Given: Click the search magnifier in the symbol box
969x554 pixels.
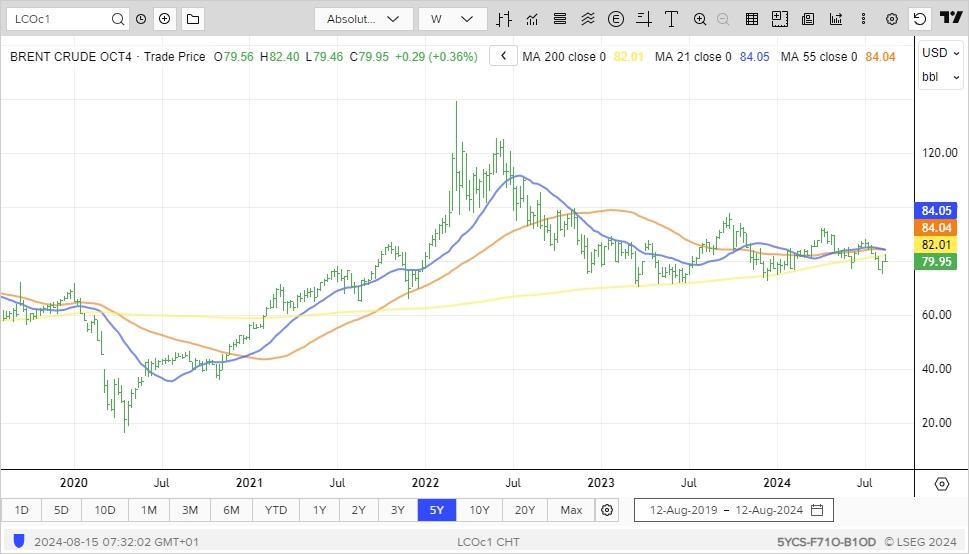Looking at the screenshot, I should [x=117, y=19].
